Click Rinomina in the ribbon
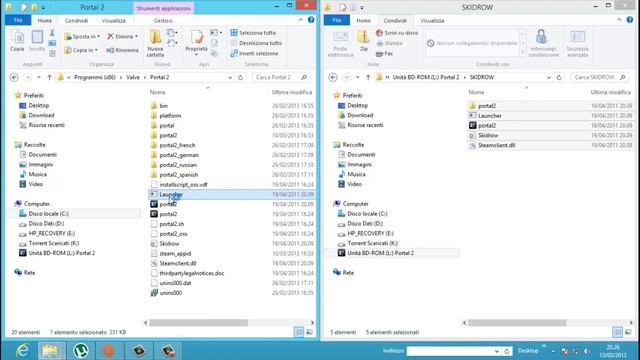The image size is (640, 360). tap(122, 50)
